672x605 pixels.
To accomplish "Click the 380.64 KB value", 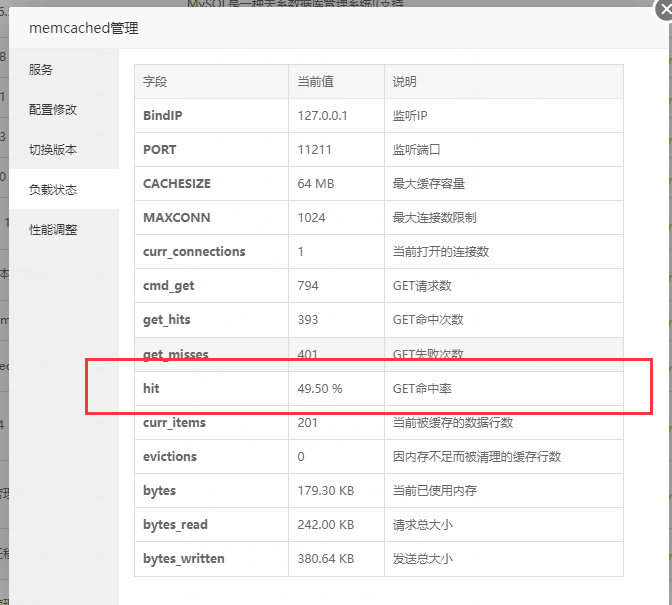I will click(x=326, y=559).
